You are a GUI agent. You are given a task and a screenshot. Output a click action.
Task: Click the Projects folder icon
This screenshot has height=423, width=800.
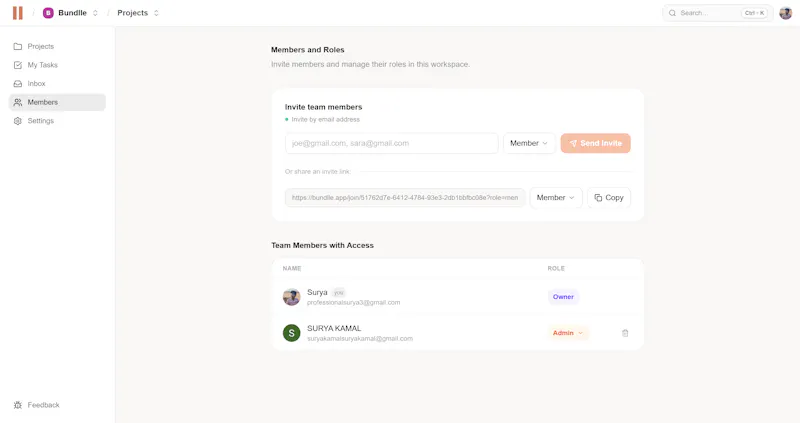pos(18,46)
